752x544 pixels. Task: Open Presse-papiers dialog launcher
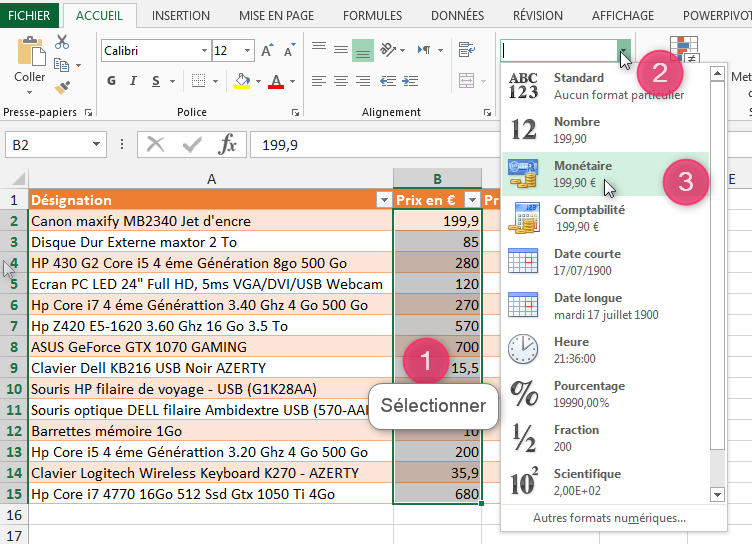click(88, 113)
